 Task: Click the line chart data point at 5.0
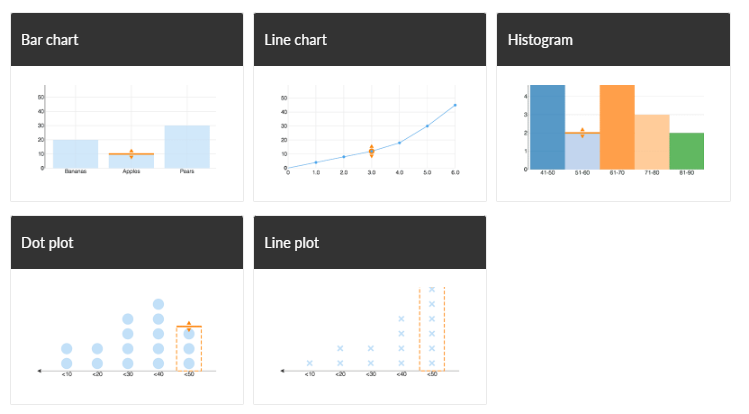(427, 126)
